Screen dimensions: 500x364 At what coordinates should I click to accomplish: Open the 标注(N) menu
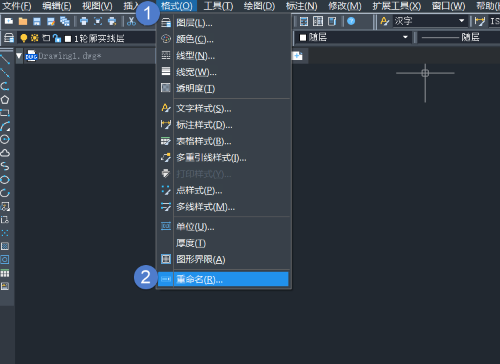coord(301,6)
